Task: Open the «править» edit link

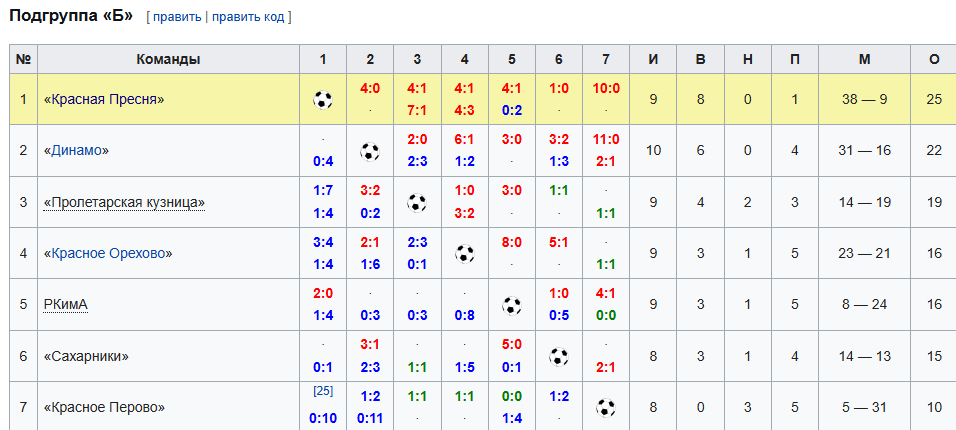Action: (x=177, y=17)
